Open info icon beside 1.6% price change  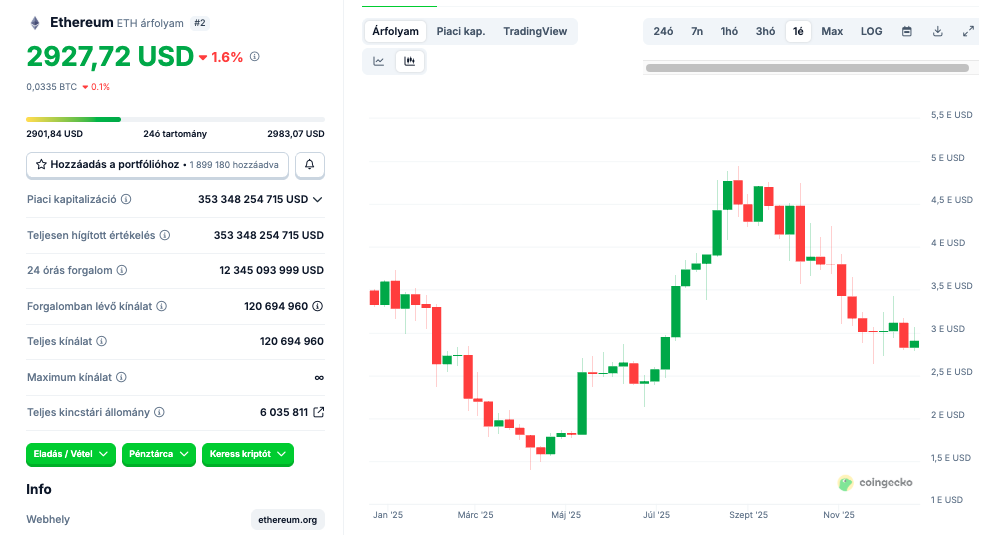click(254, 57)
